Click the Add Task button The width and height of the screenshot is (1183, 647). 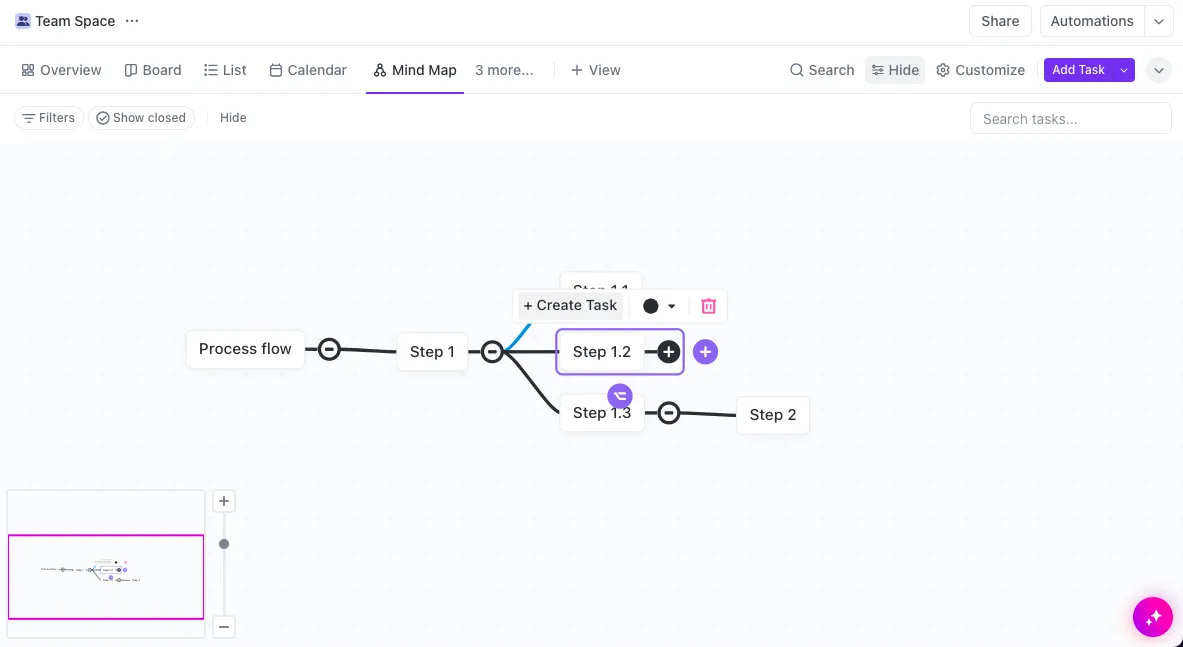tap(1078, 69)
